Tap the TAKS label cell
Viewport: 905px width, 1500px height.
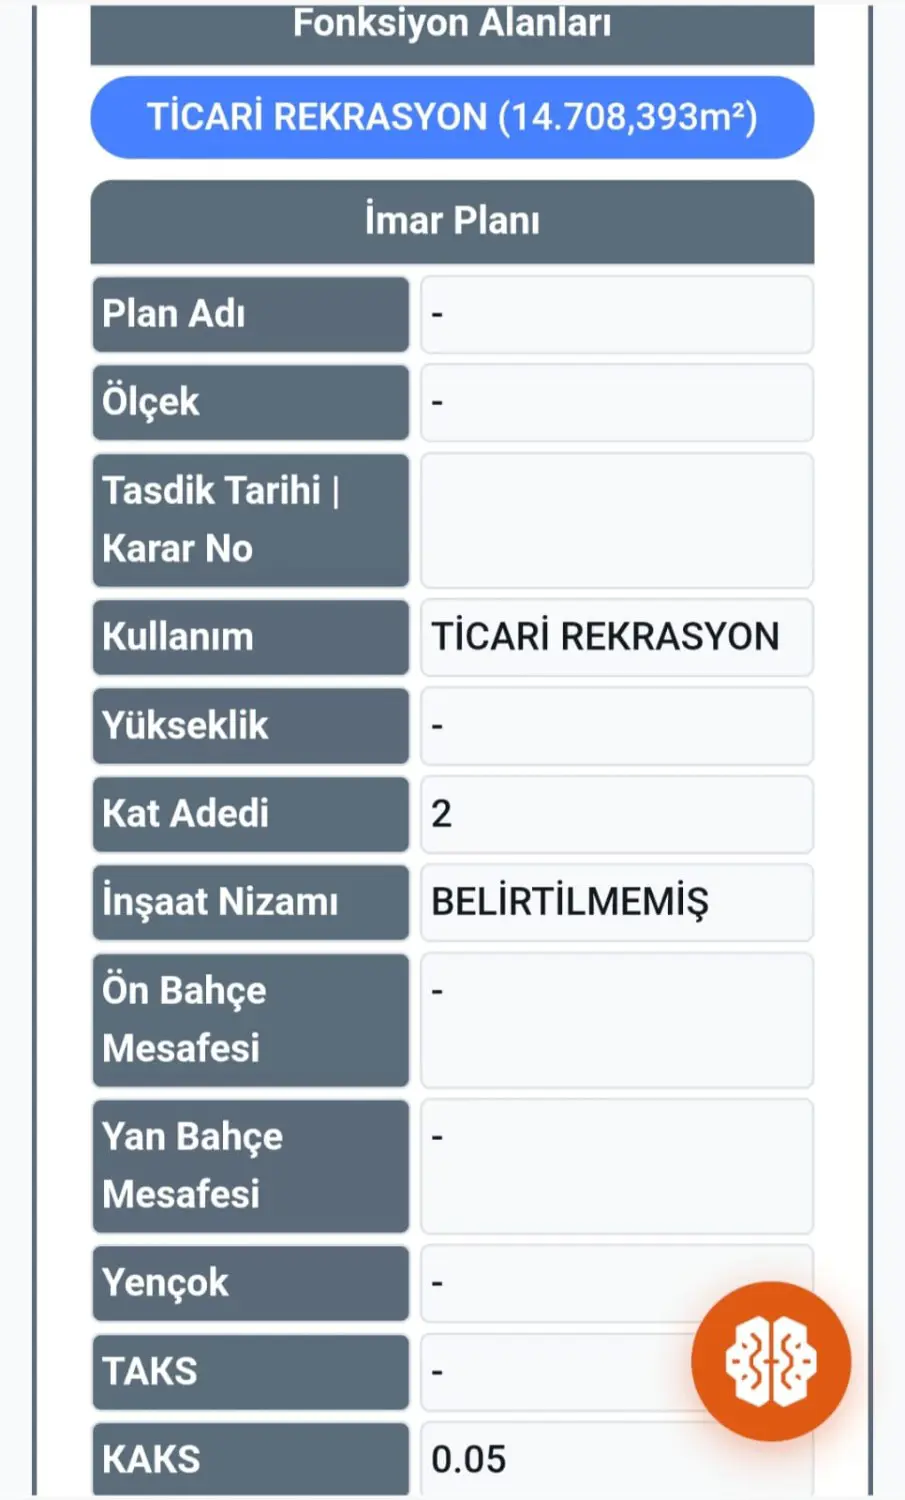pos(251,1372)
